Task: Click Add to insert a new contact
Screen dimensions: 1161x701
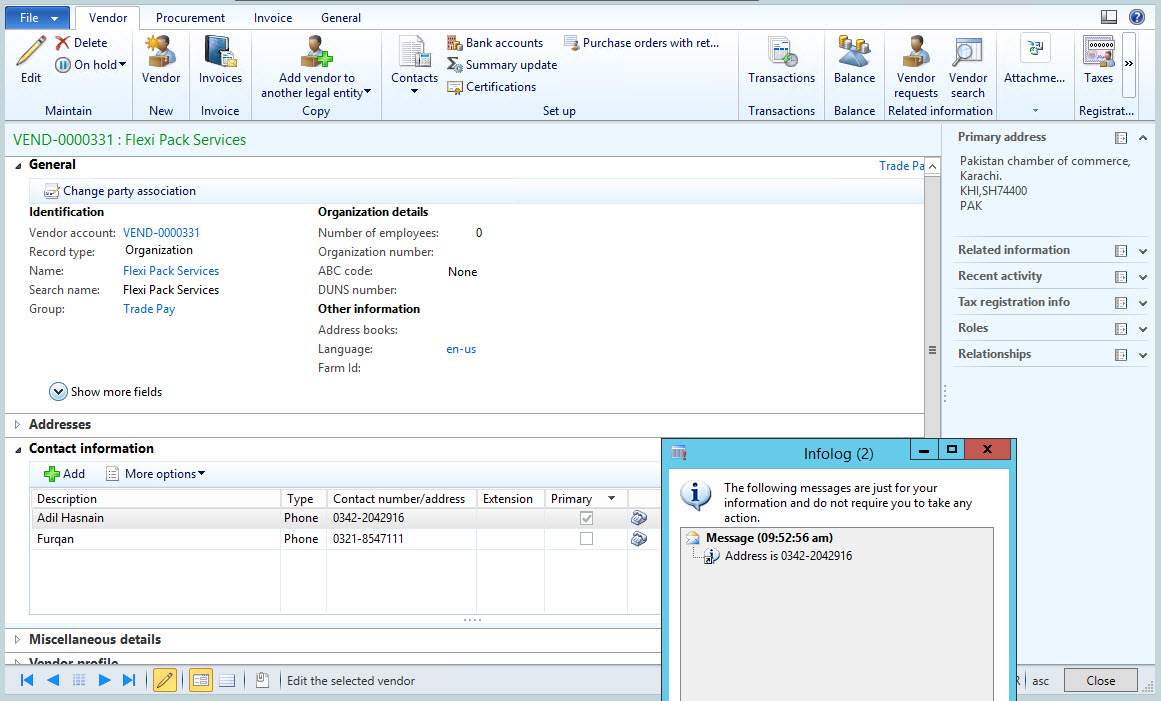Action: point(63,473)
